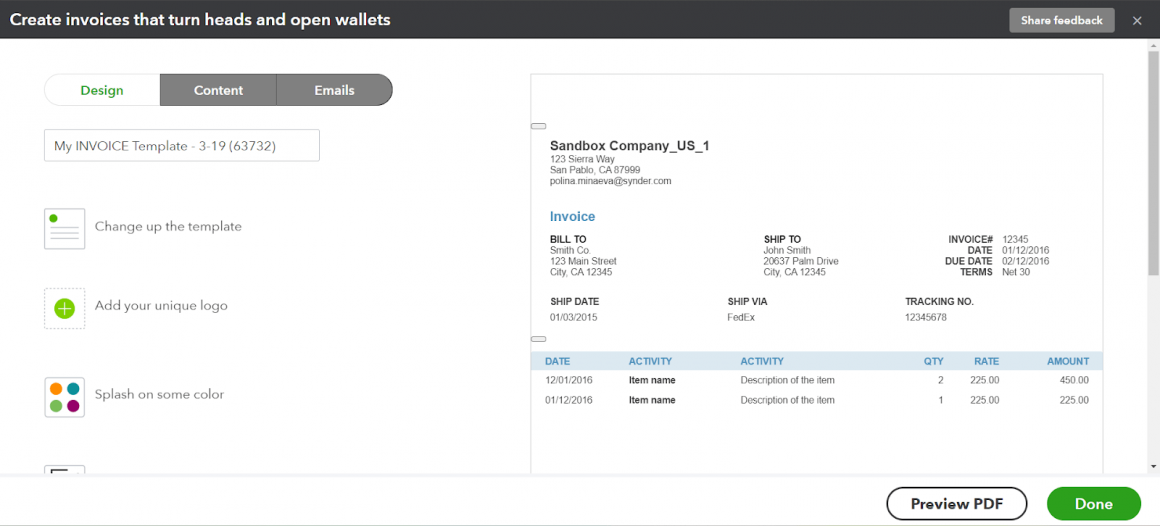This screenshot has width=1160, height=526.
Task: Click the margin handle above the table header
Action: coord(538,339)
